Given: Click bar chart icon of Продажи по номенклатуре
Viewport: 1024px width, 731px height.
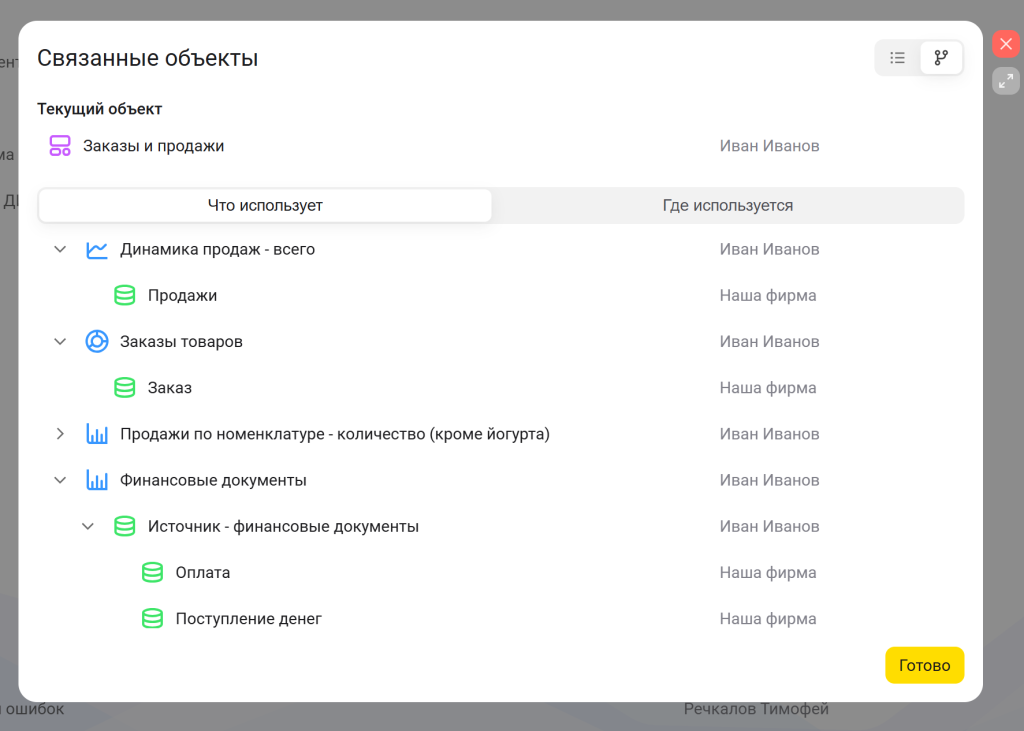Looking at the screenshot, I should tap(97, 434).
